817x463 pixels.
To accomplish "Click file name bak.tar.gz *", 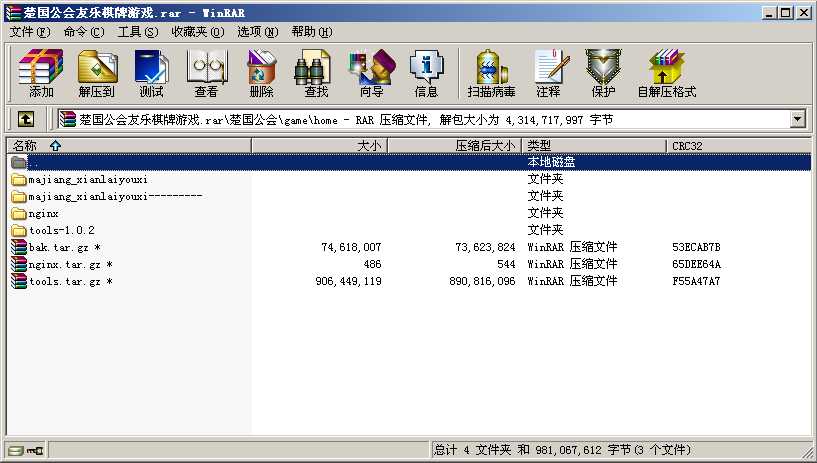I will click(x=65, y=247).
